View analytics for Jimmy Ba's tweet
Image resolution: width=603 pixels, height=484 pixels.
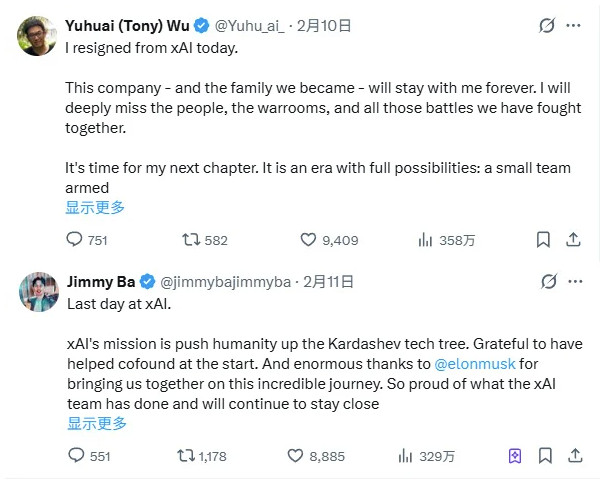[406, 456]
